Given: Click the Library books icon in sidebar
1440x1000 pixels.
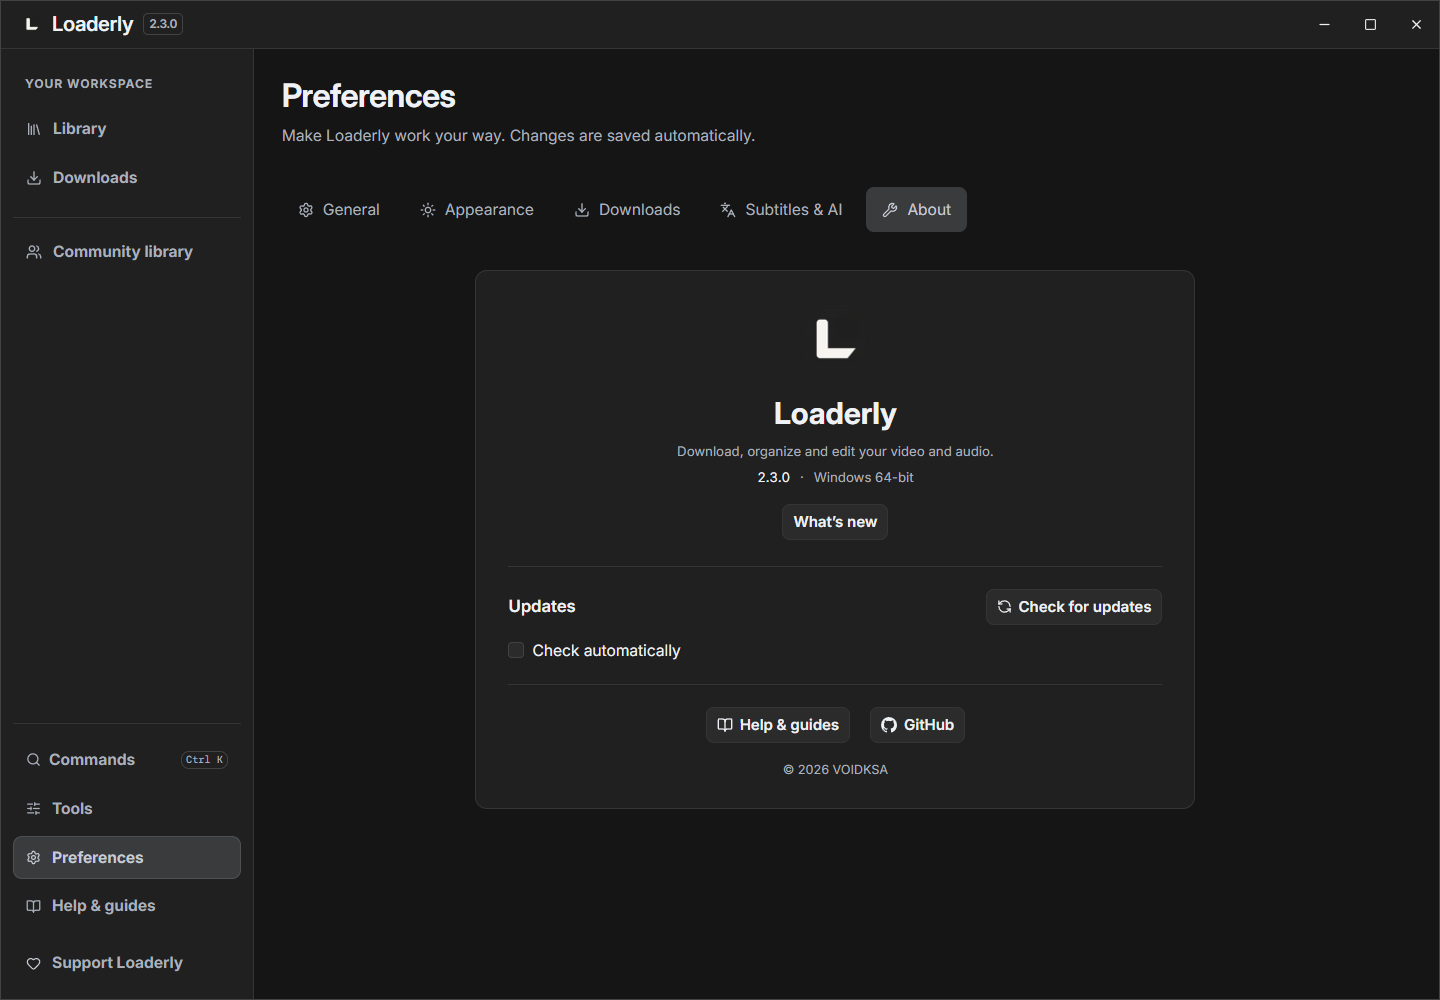Looking at the screenshot, I should click(34, 129).
